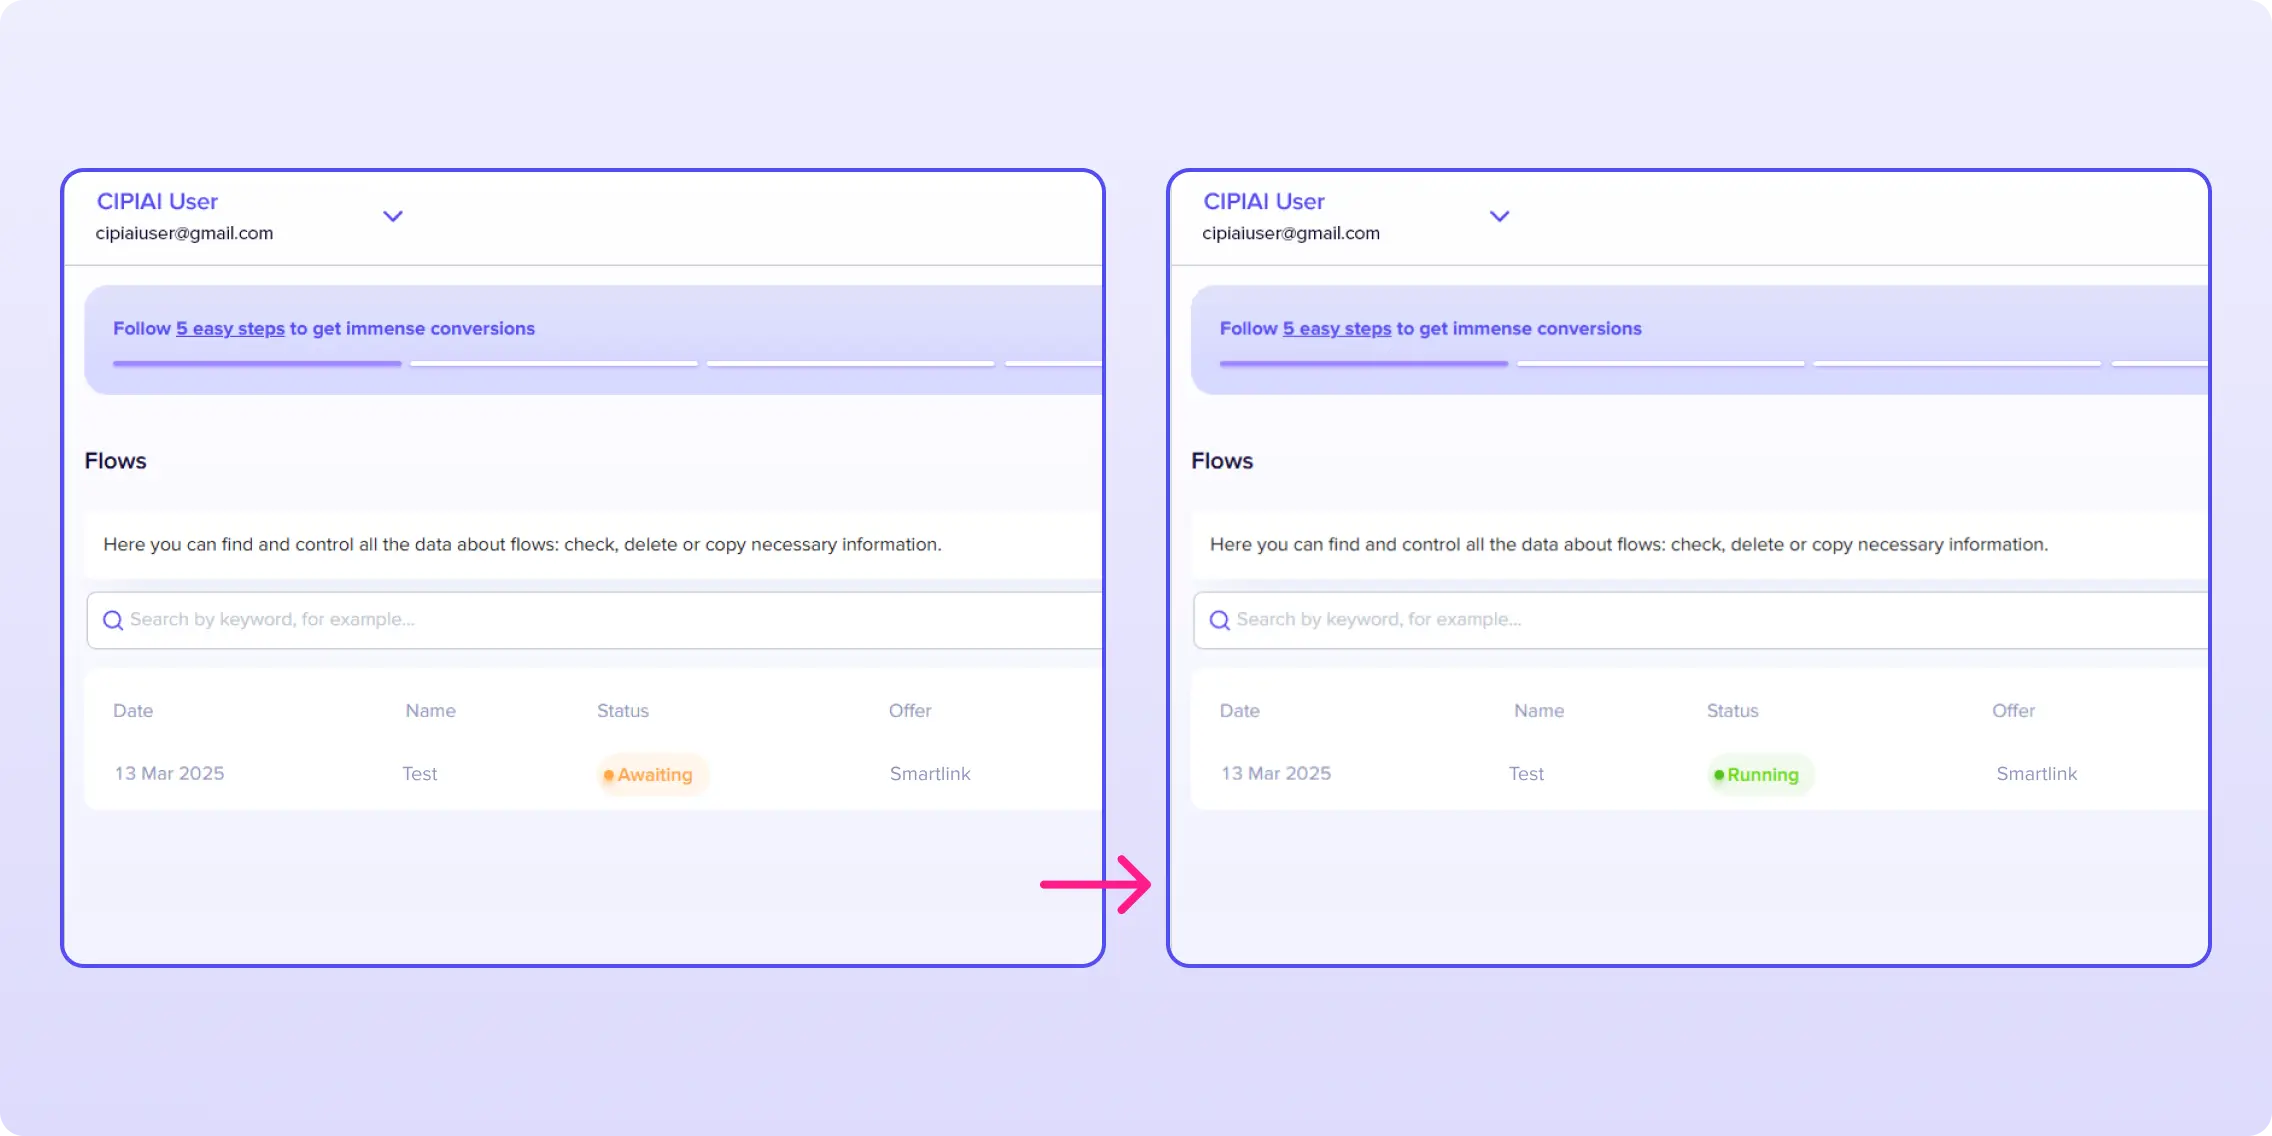Click the third progress step in the left panel
Image resolution: width=2272 pixels, height=1136 pixels.
(x=850, y=363)
